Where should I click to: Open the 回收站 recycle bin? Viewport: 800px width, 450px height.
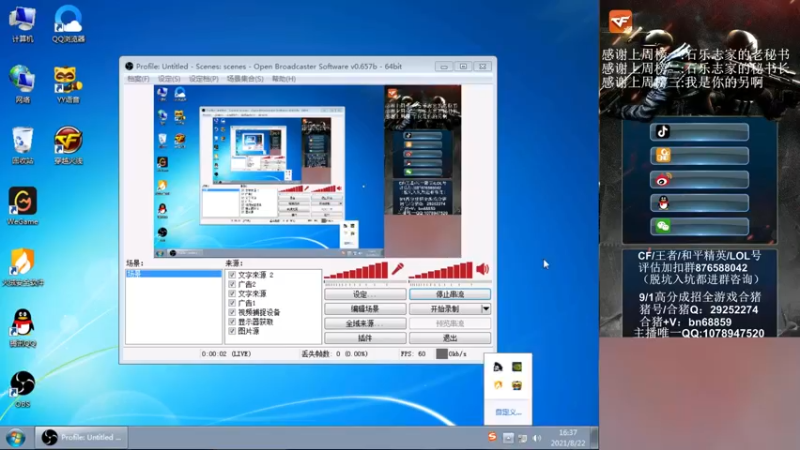tap(22, 145)
